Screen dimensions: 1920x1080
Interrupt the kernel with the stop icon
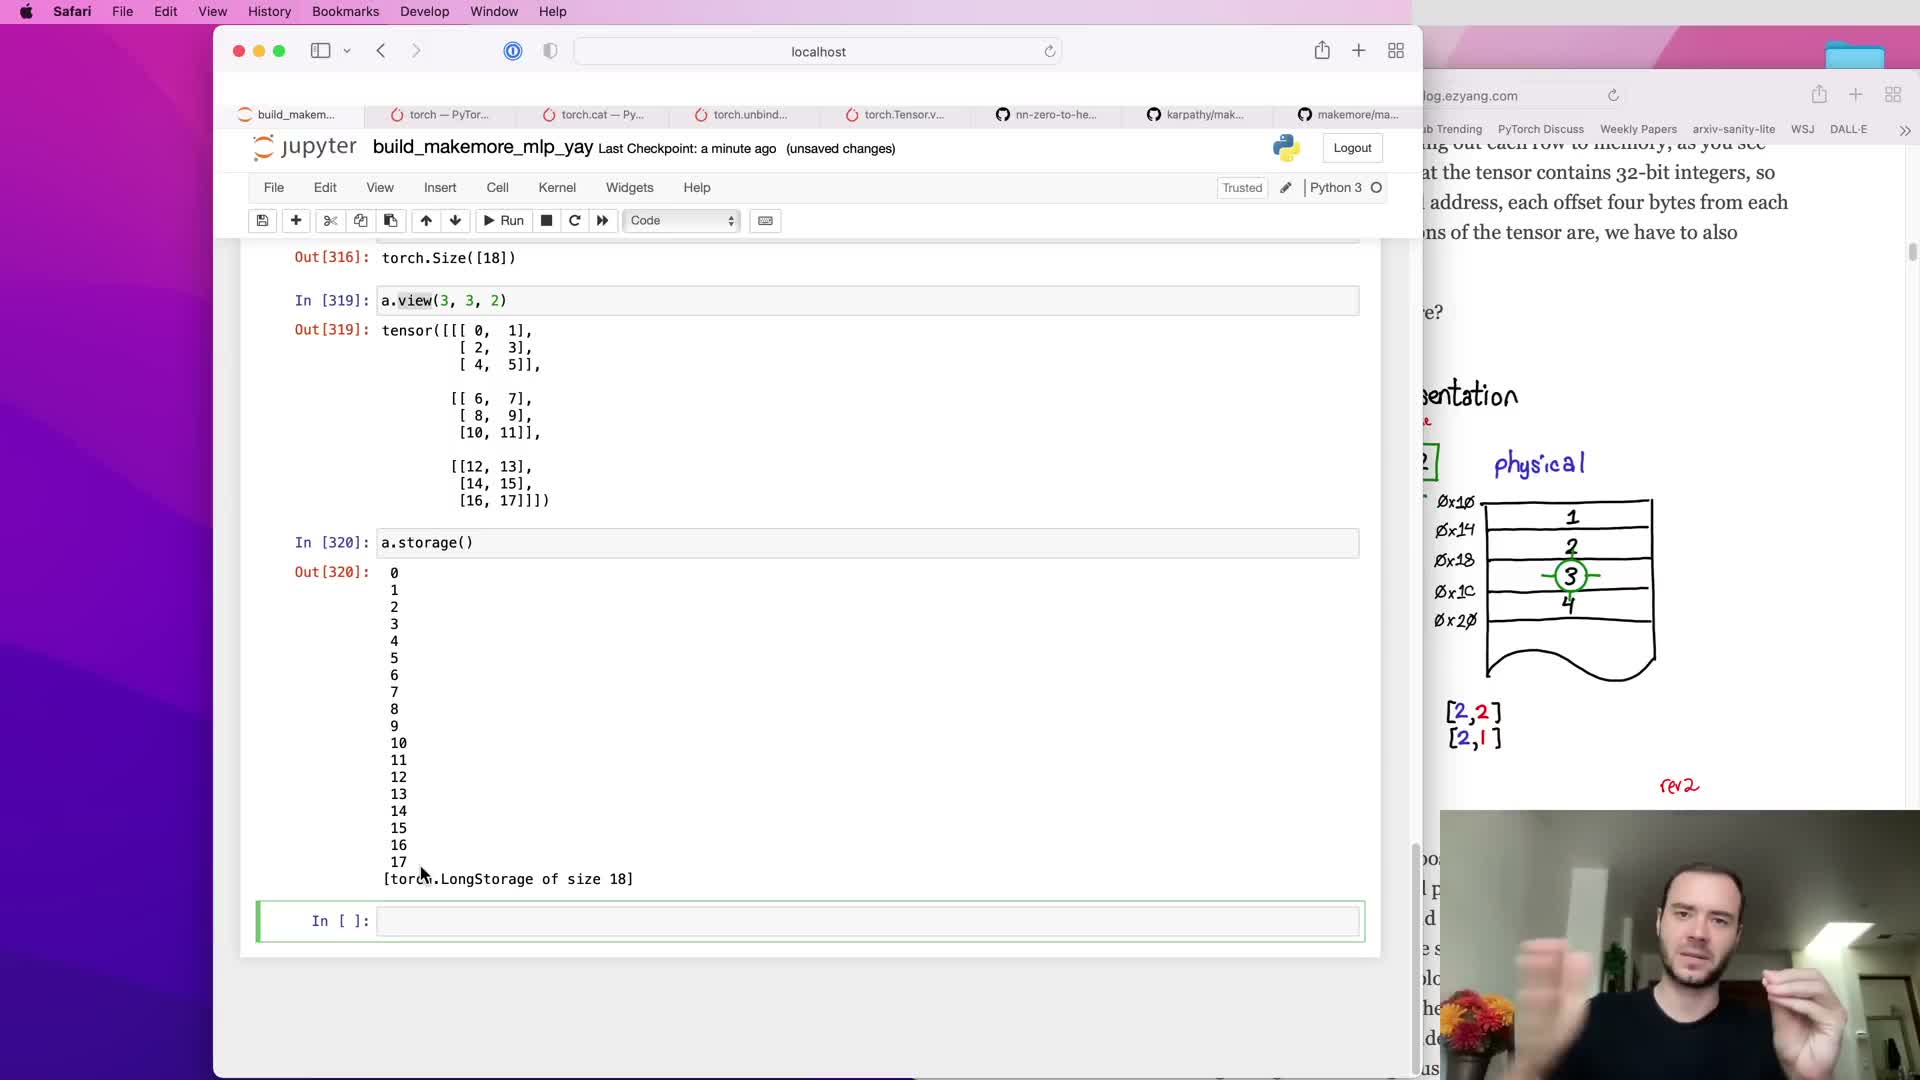tap(546, 220)
